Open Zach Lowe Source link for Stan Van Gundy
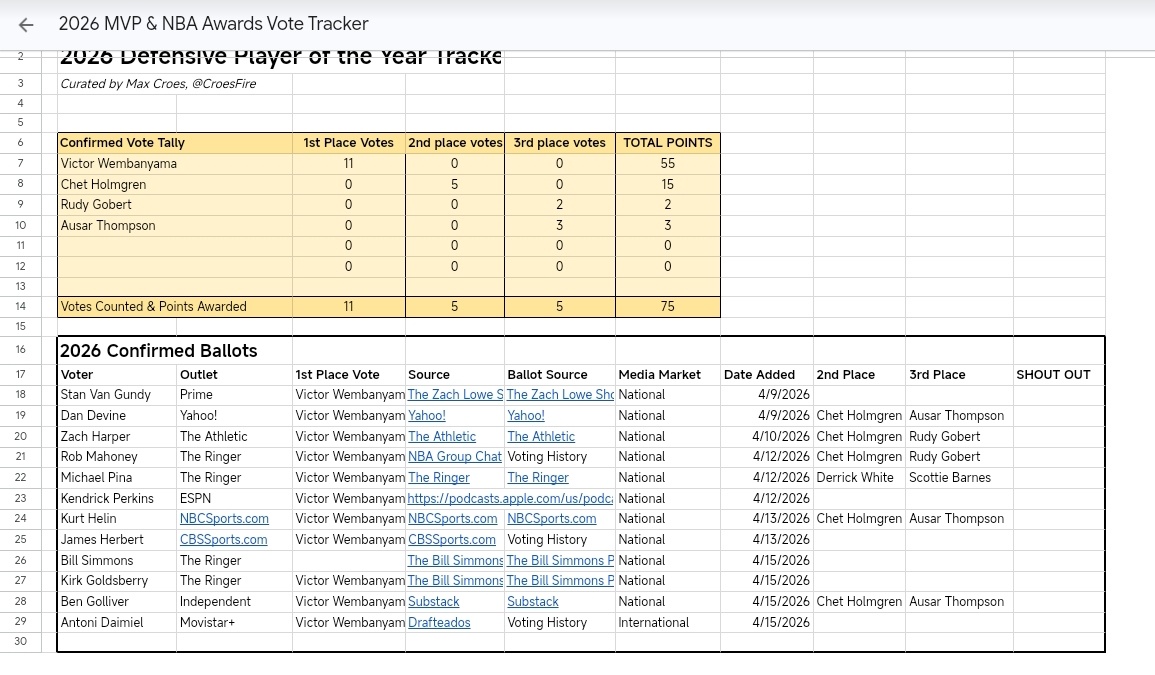Viewport: 1155px width, 675px height. pos(455,395)
